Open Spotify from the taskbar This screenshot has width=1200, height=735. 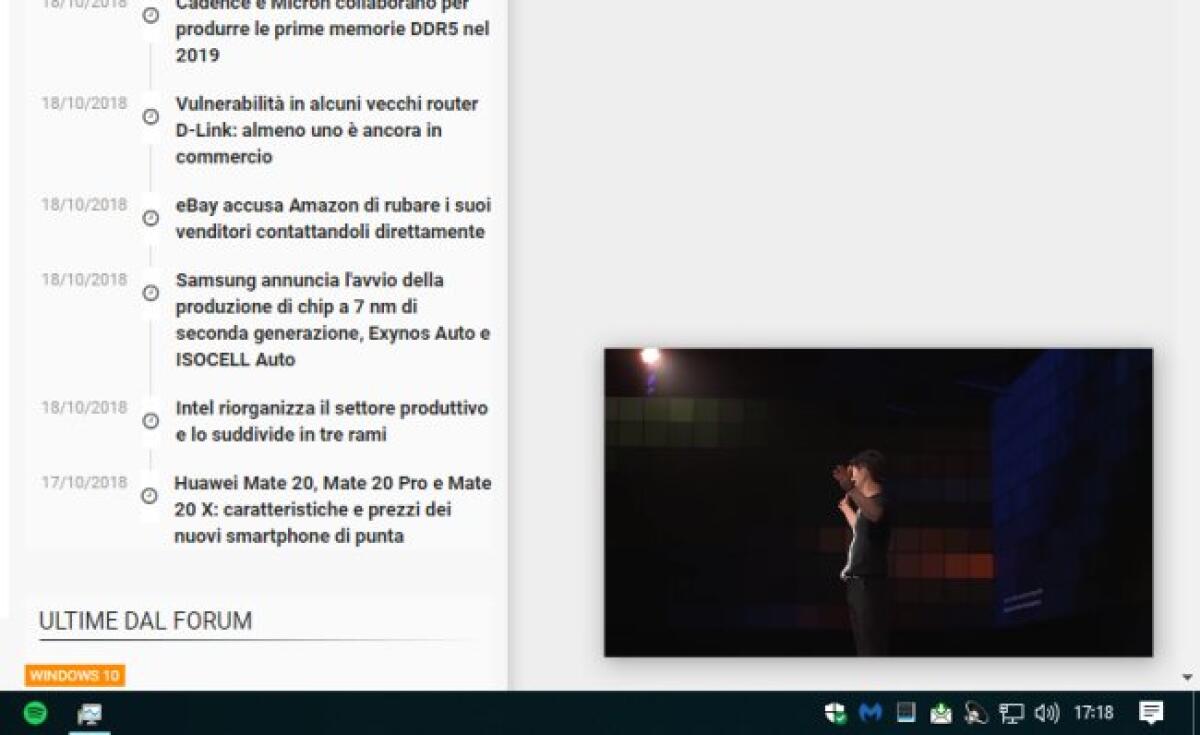35,714
